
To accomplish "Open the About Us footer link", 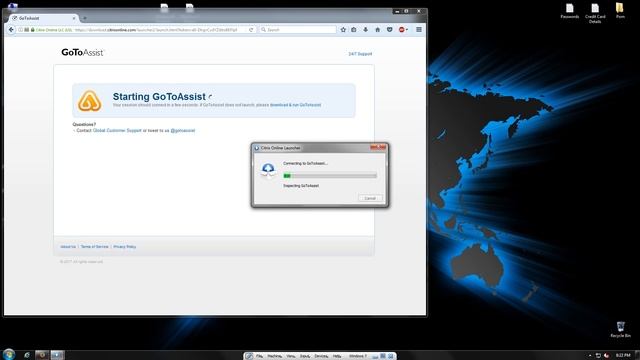I will (68, 247).
